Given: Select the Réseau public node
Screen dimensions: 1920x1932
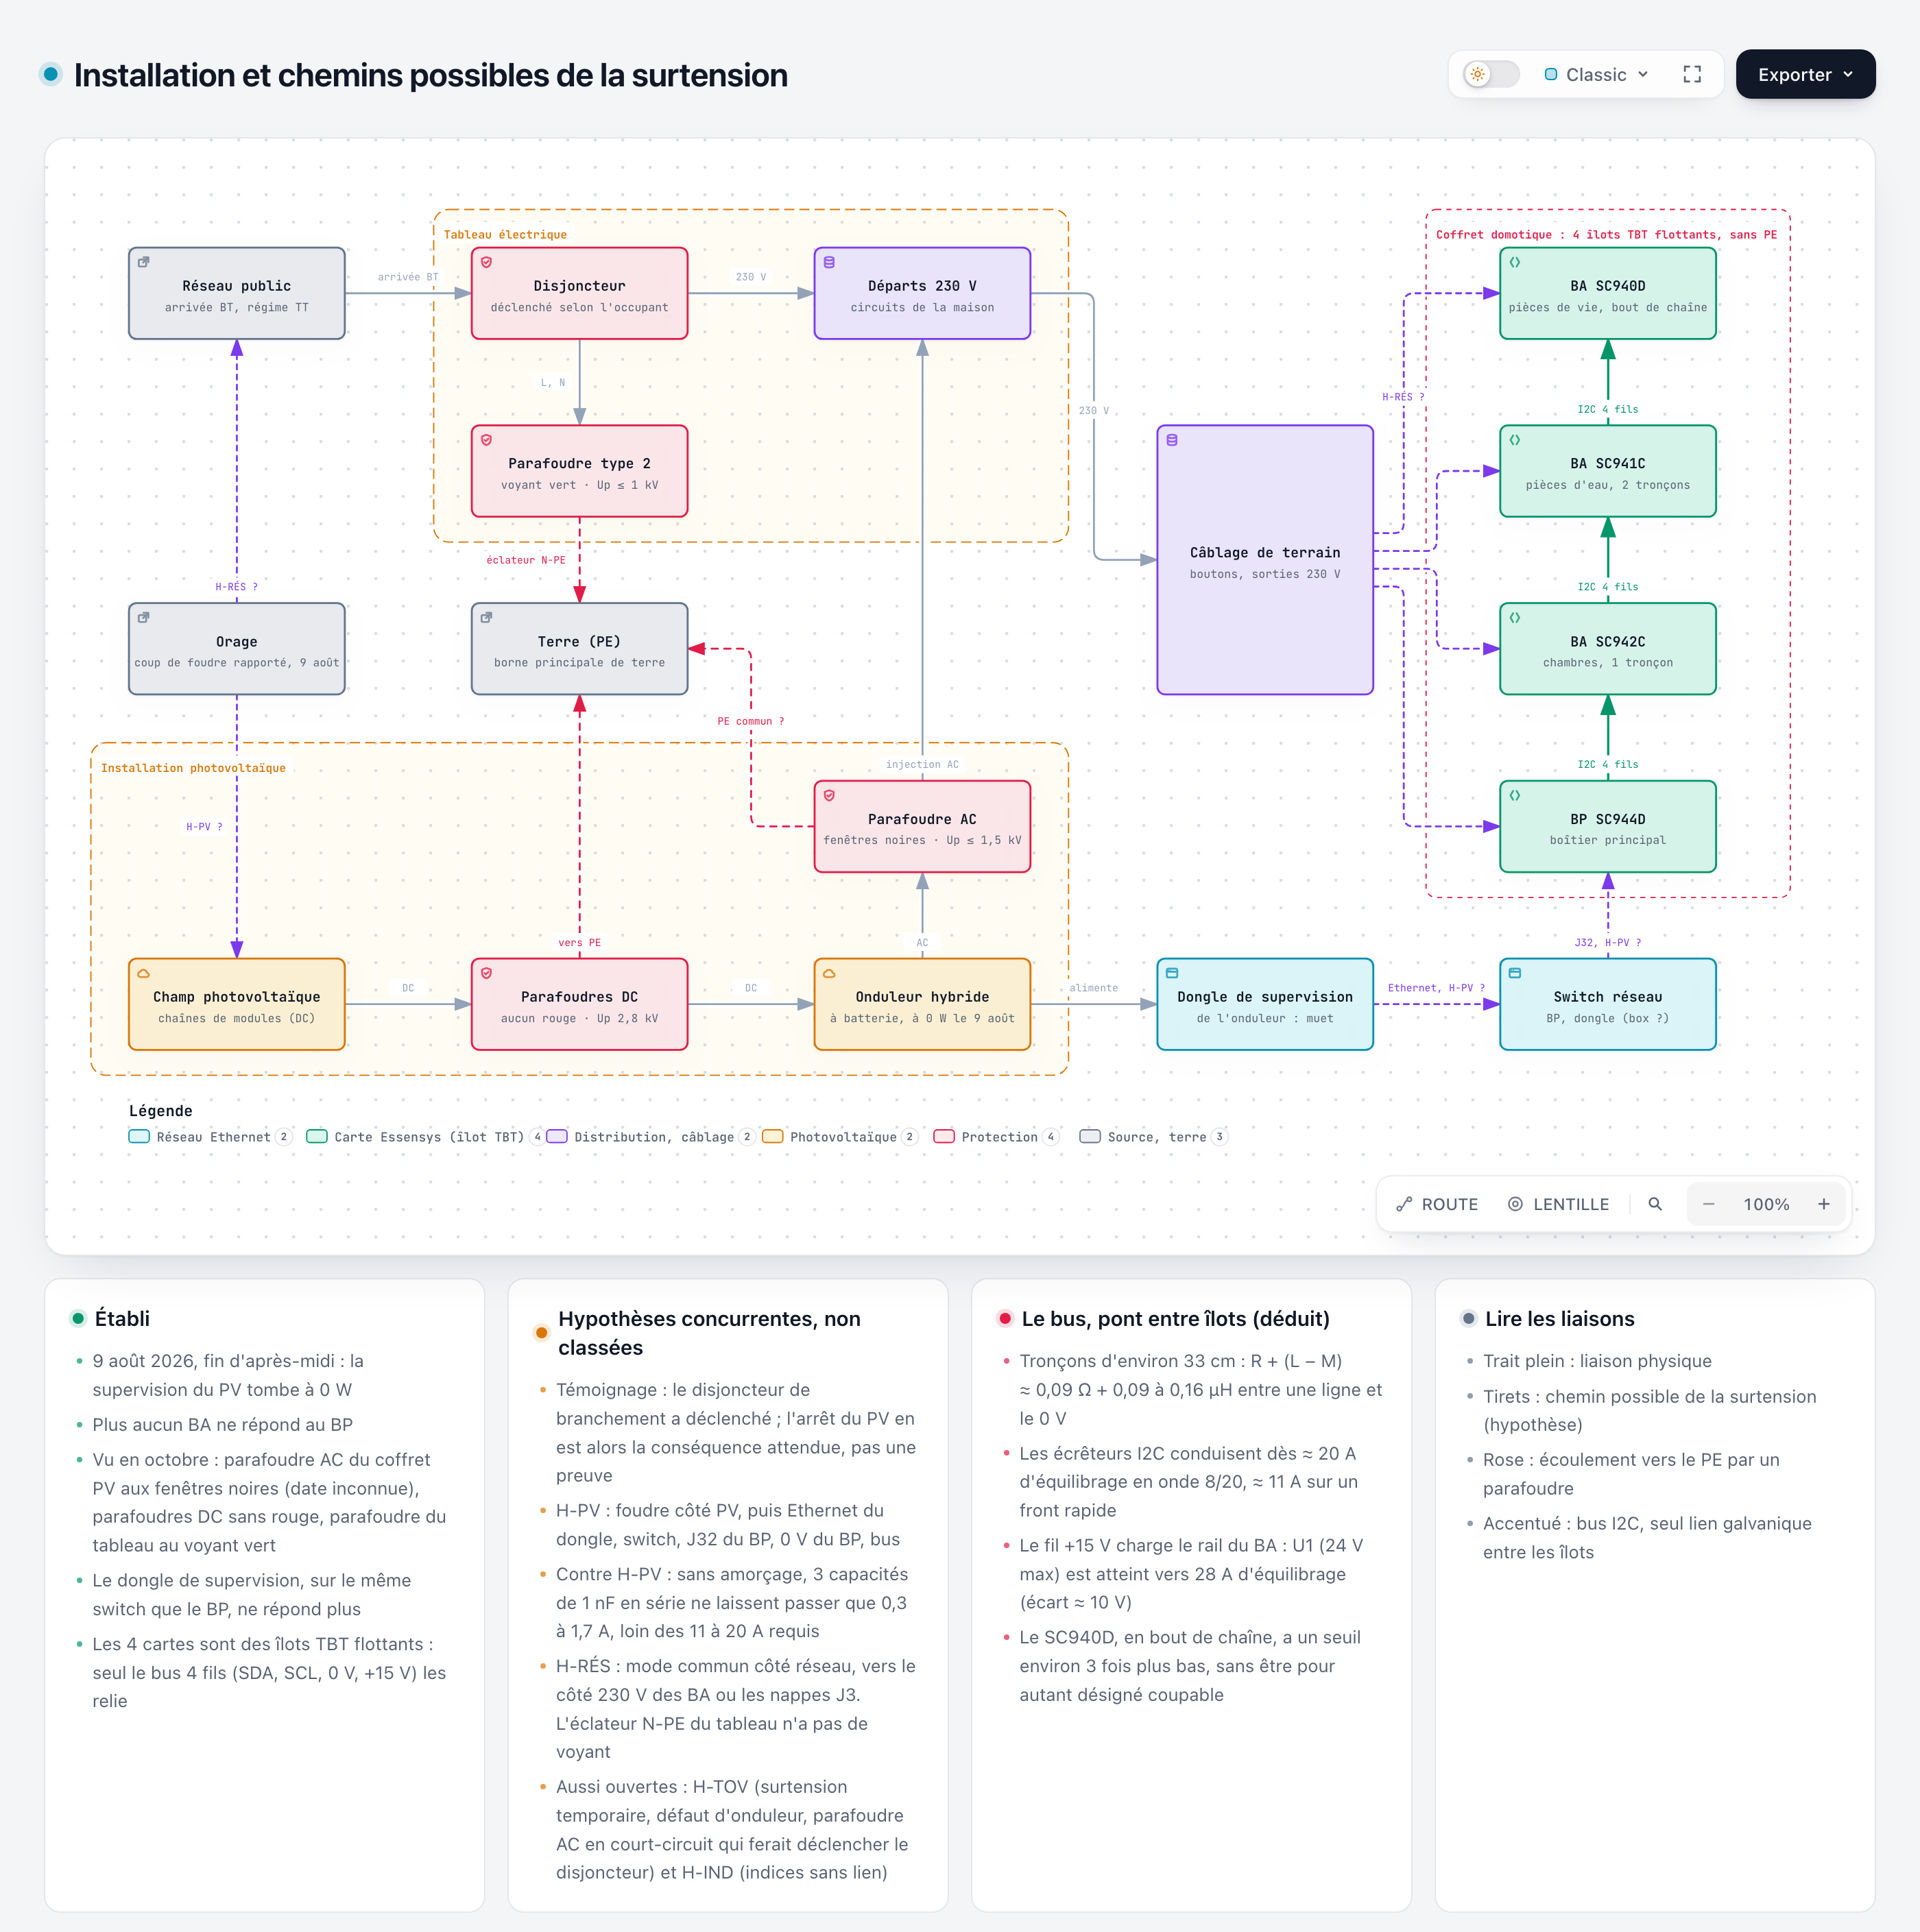Looking at the screenshot, I should pyautogui.click(x=237, y=293).
